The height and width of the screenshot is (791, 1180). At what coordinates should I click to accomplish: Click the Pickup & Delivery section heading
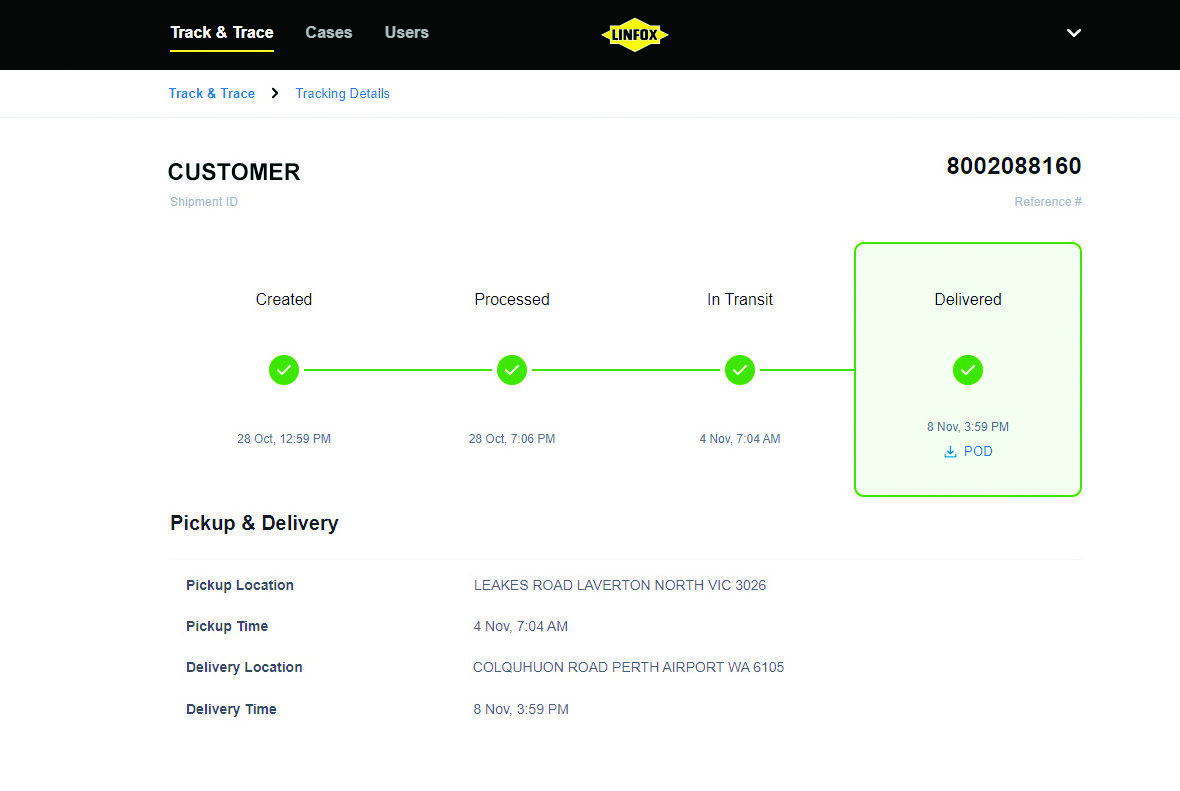point(254,523)
